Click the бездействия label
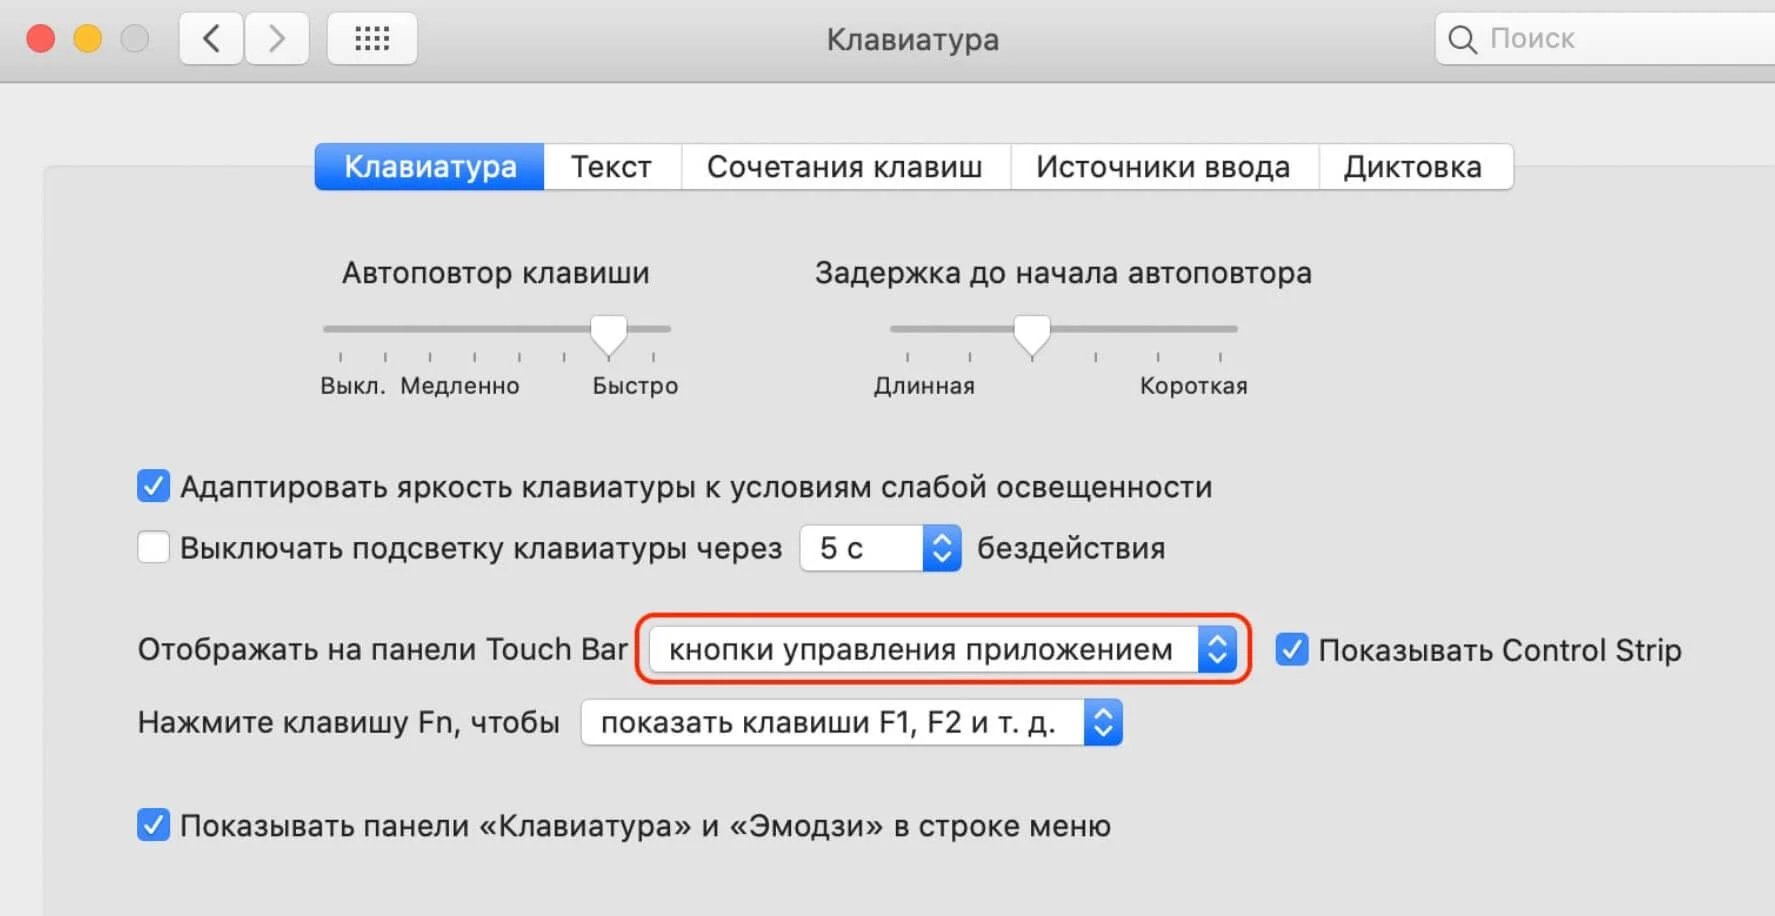This screenshot has height=916, width=1775. pyautogui.click(x=1071, y=548)
